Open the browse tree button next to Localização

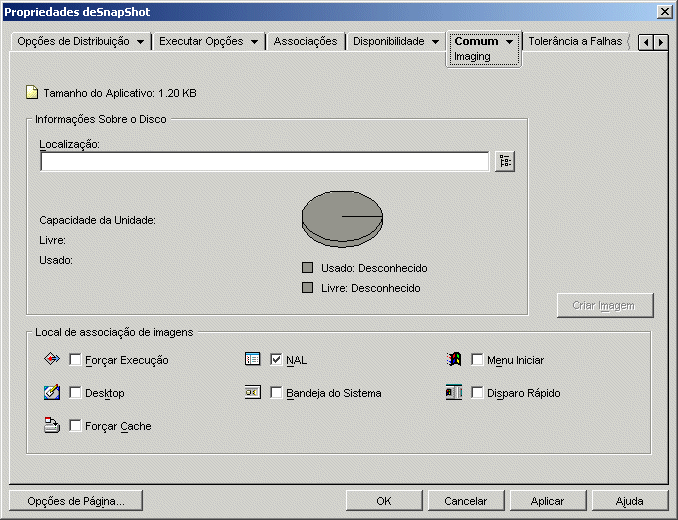[x=505, y=162]
